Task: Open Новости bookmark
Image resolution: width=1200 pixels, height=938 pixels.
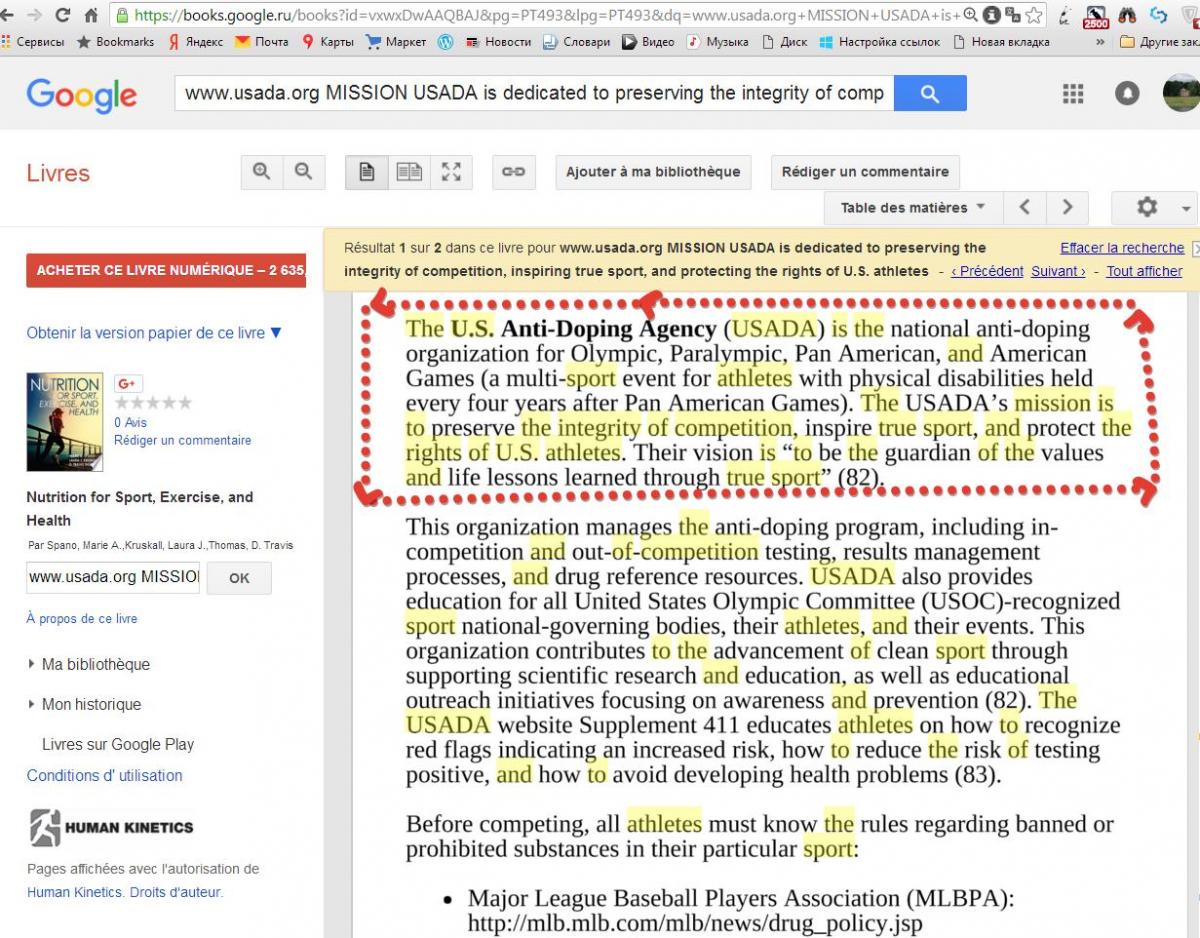Action: (497, 42)
